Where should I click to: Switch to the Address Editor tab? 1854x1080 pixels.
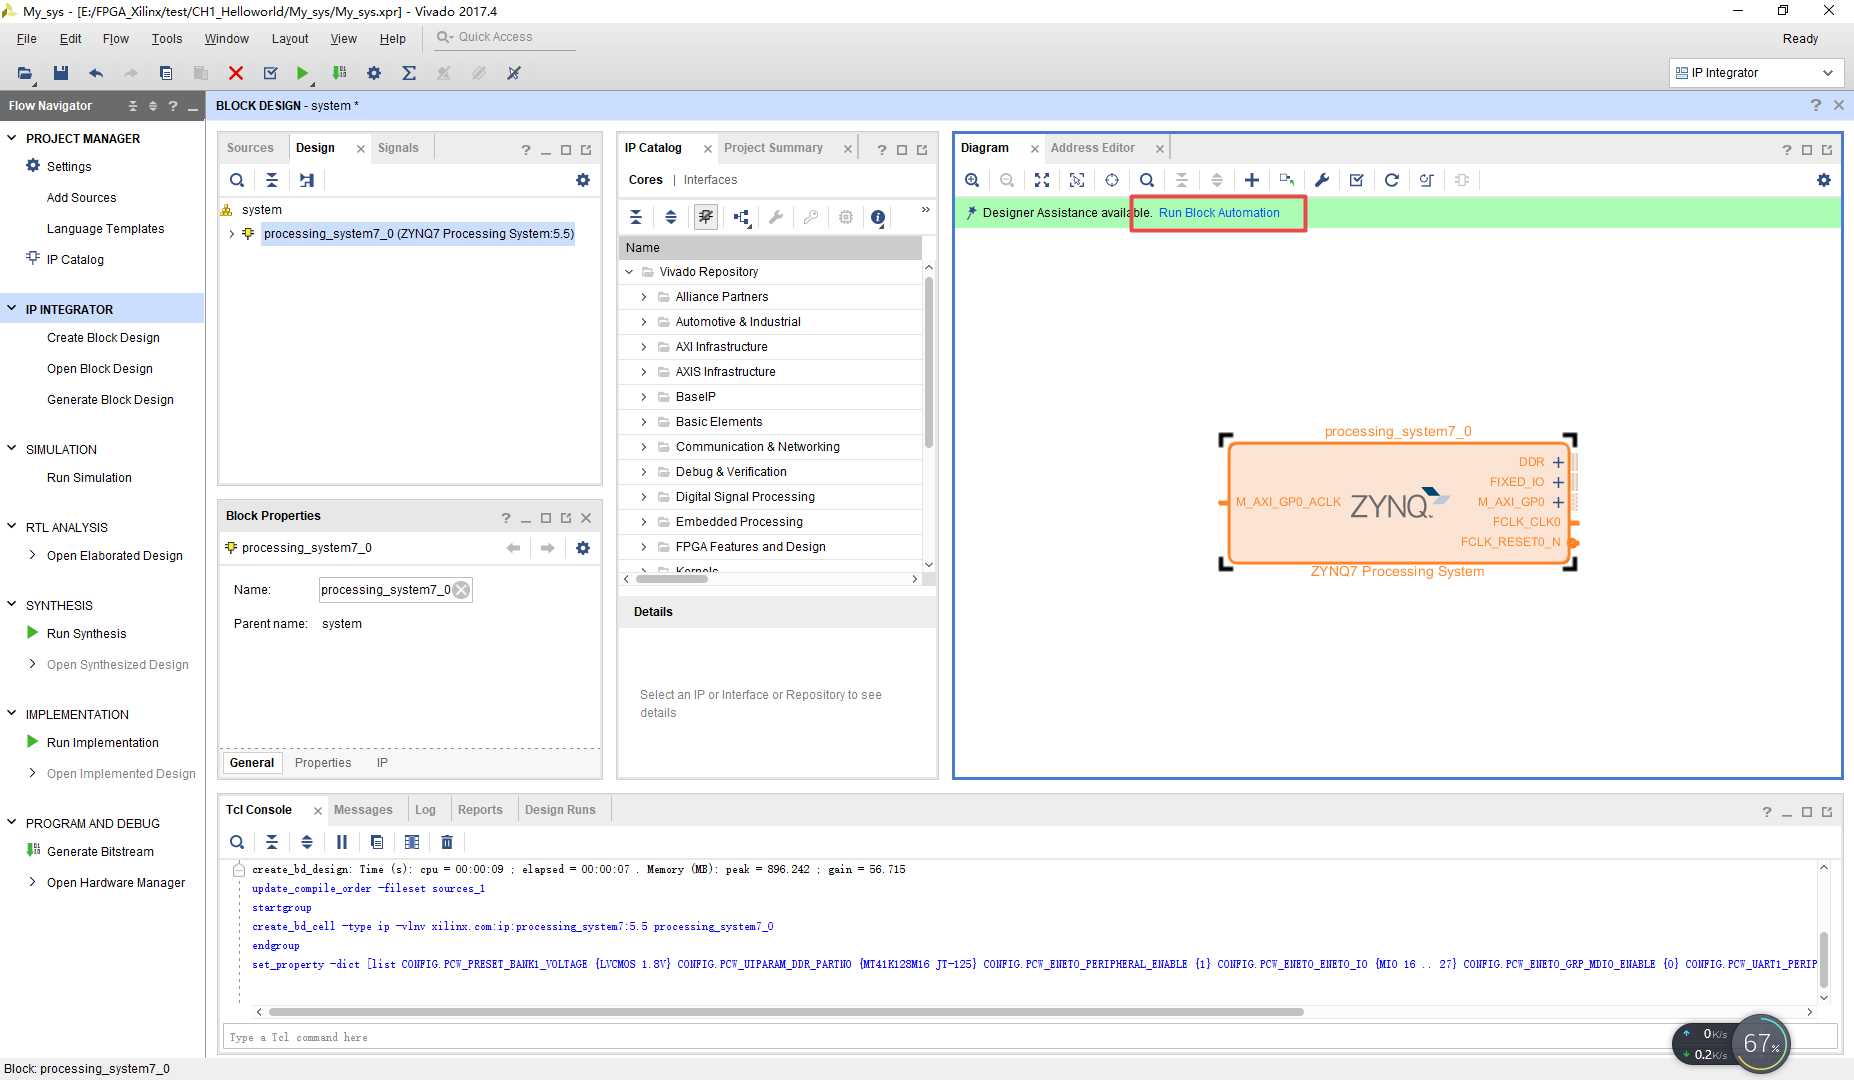coord(1092,148)
